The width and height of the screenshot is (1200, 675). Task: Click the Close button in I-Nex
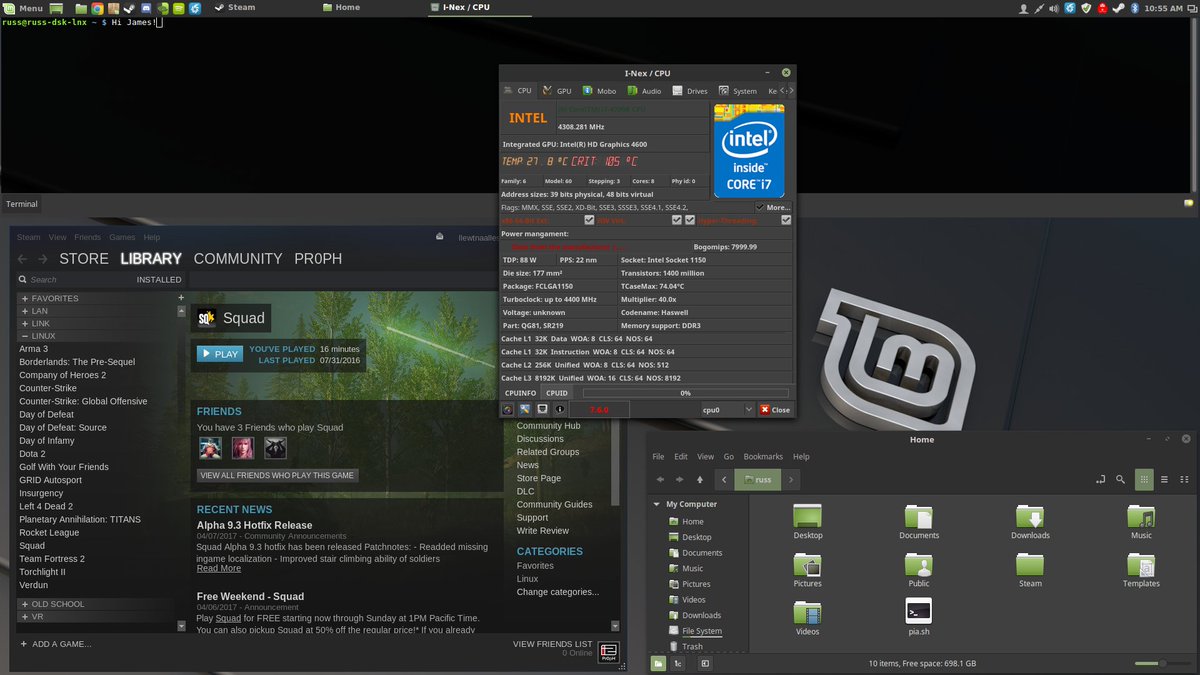pos(774,409)
